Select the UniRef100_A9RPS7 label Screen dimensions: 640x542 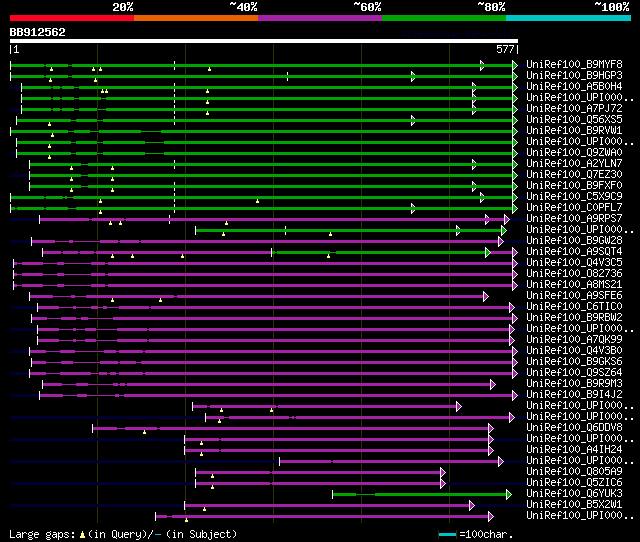point(574,219)
